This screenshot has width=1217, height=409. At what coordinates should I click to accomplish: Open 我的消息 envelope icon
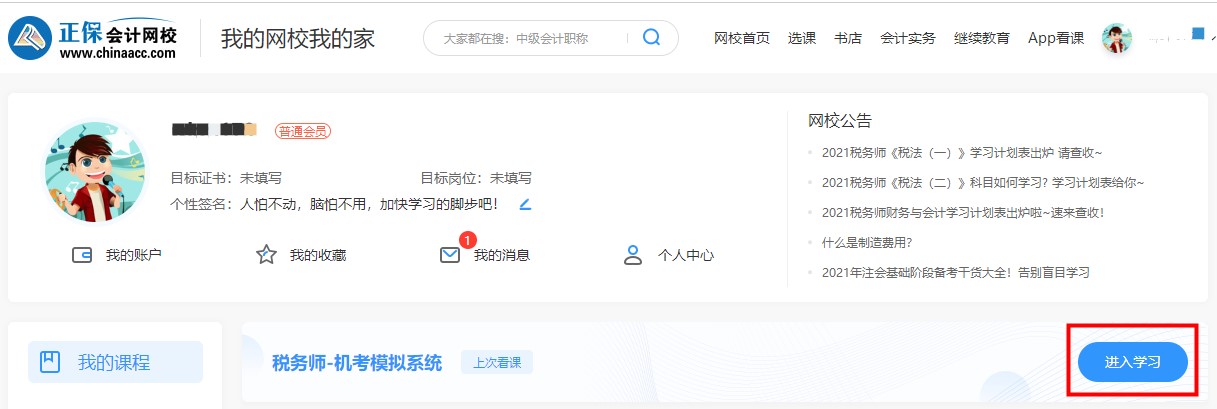(450, 255)
